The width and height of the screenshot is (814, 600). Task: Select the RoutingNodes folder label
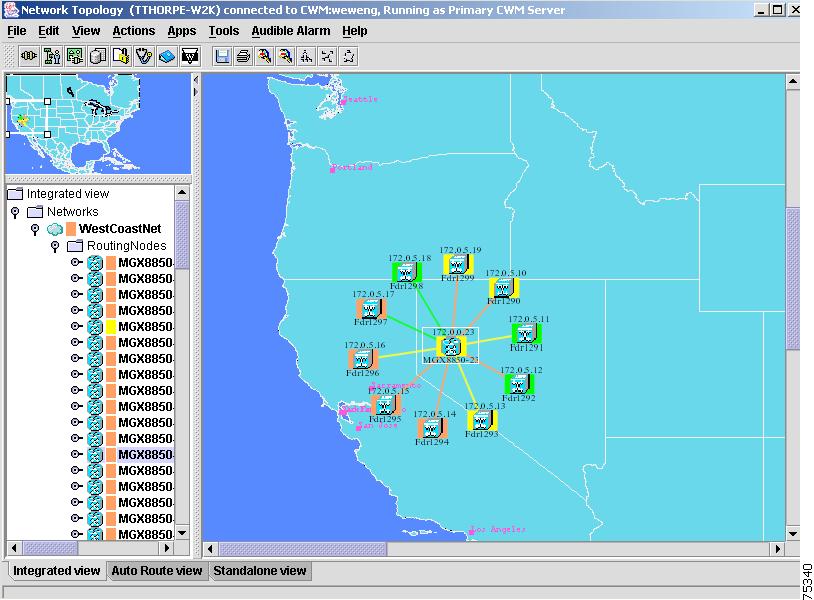(x=127, y=246)
